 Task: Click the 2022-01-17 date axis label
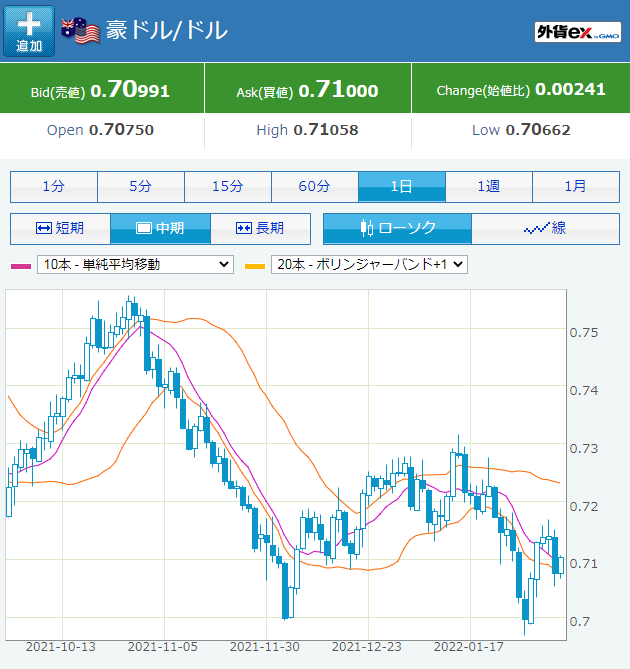(468, 647)
